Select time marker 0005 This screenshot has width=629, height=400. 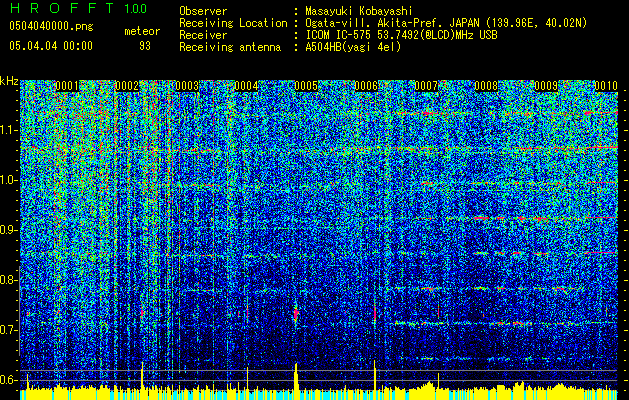point(306,86)
